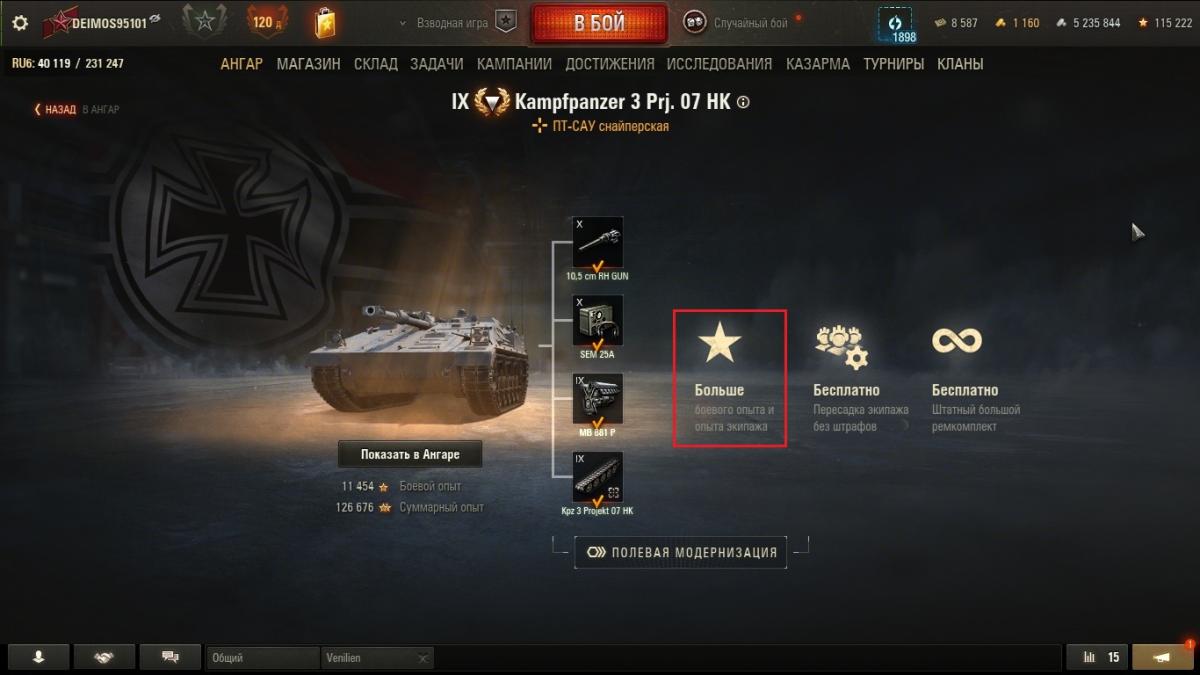Open the star bonus experience tile

730,378
